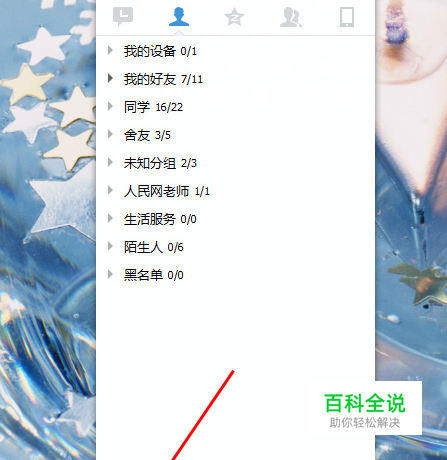Open the Qzone star icon tab

click(x=235, y=17)
